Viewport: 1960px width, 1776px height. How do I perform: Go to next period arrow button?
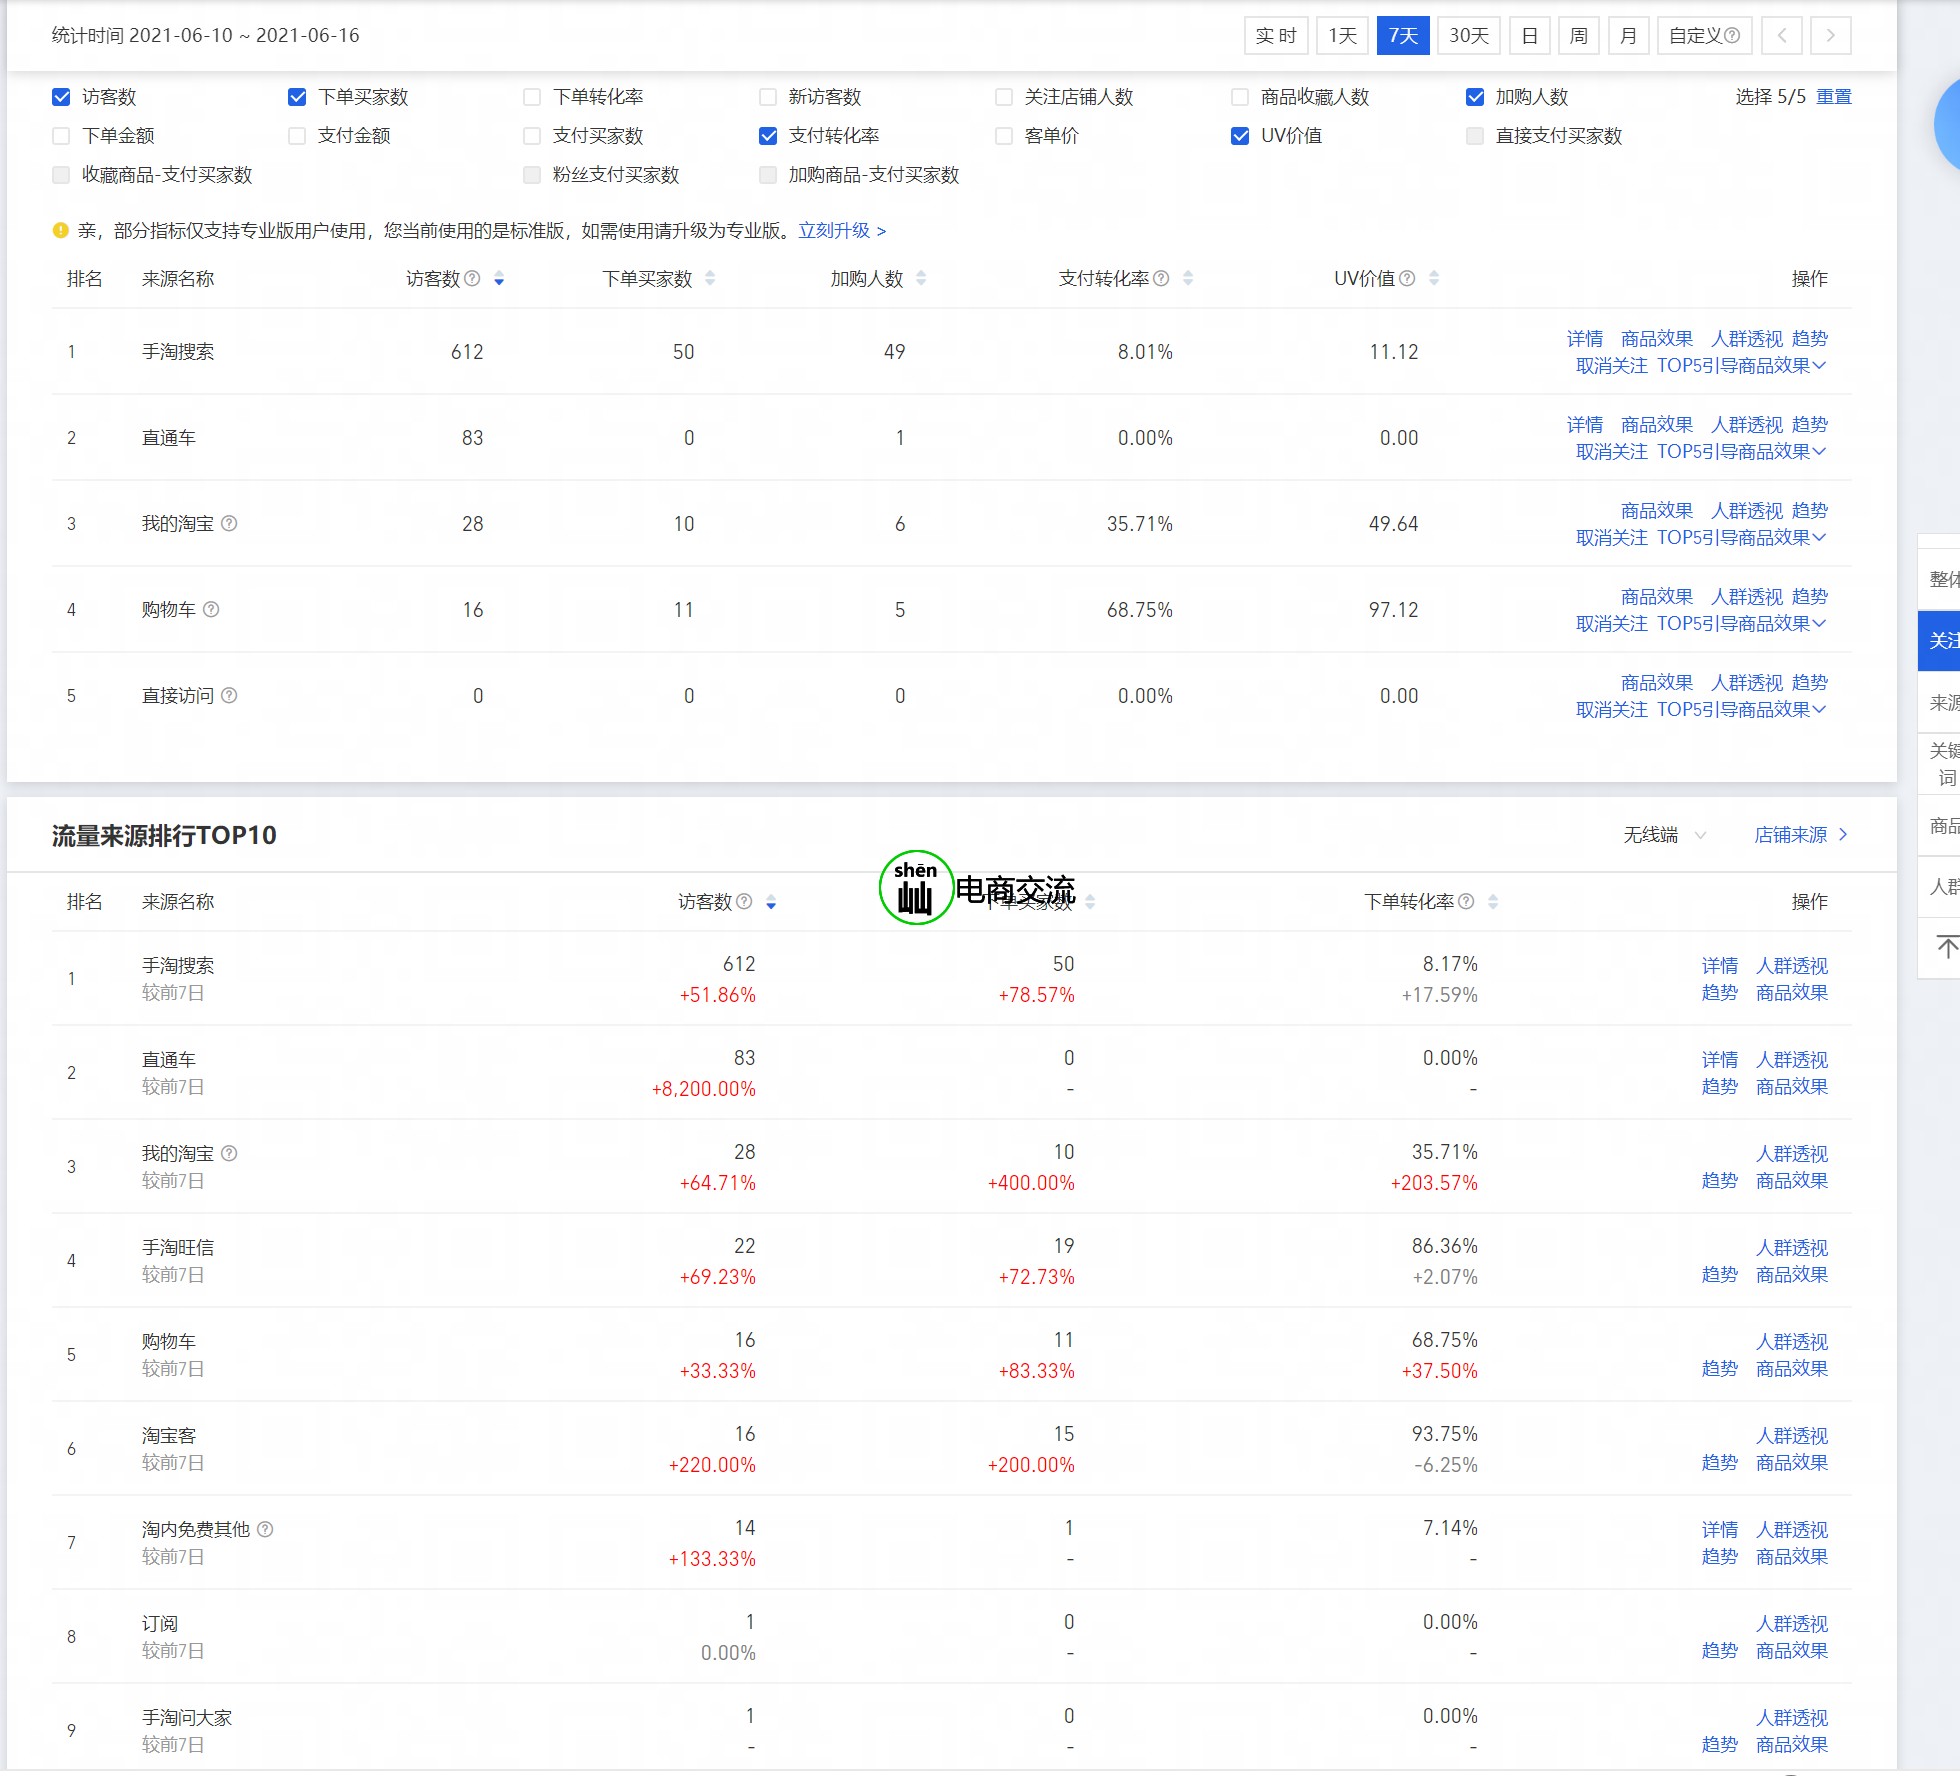[x=1831, y=36]
